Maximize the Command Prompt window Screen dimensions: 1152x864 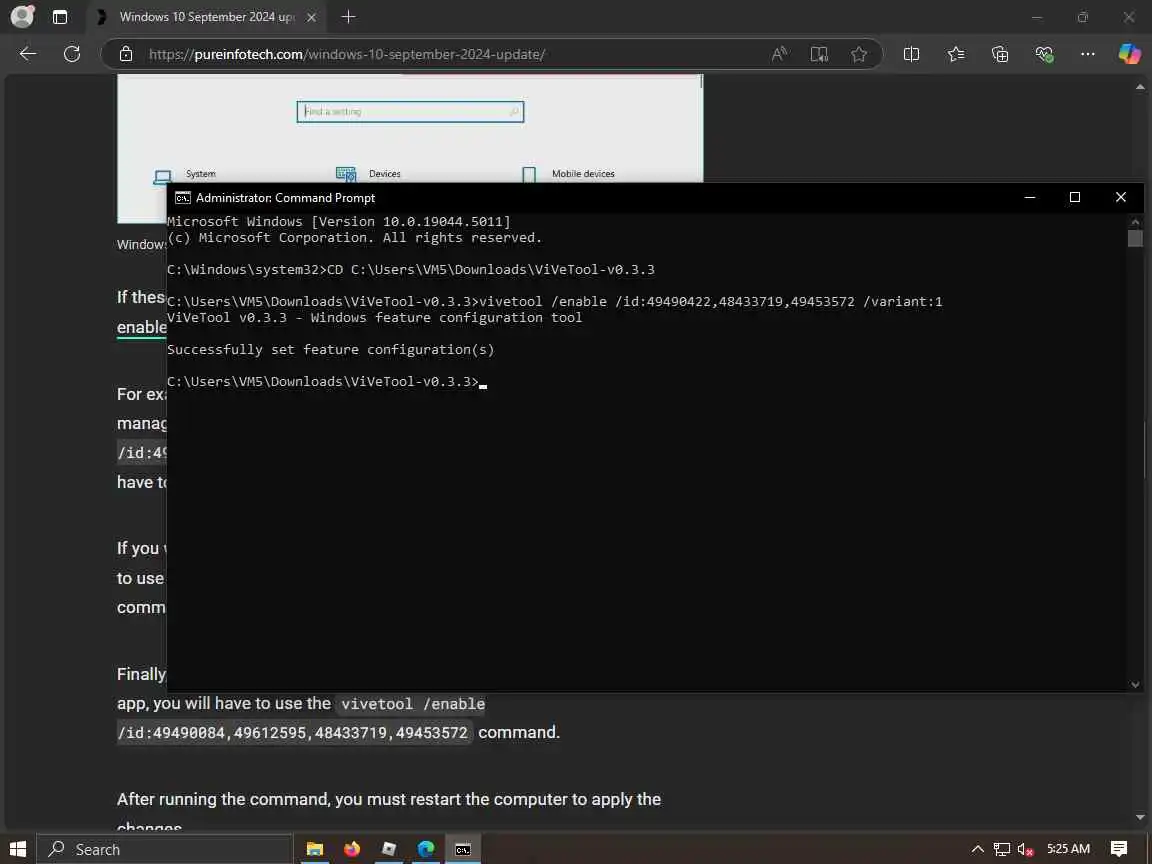pos(1075,197)
